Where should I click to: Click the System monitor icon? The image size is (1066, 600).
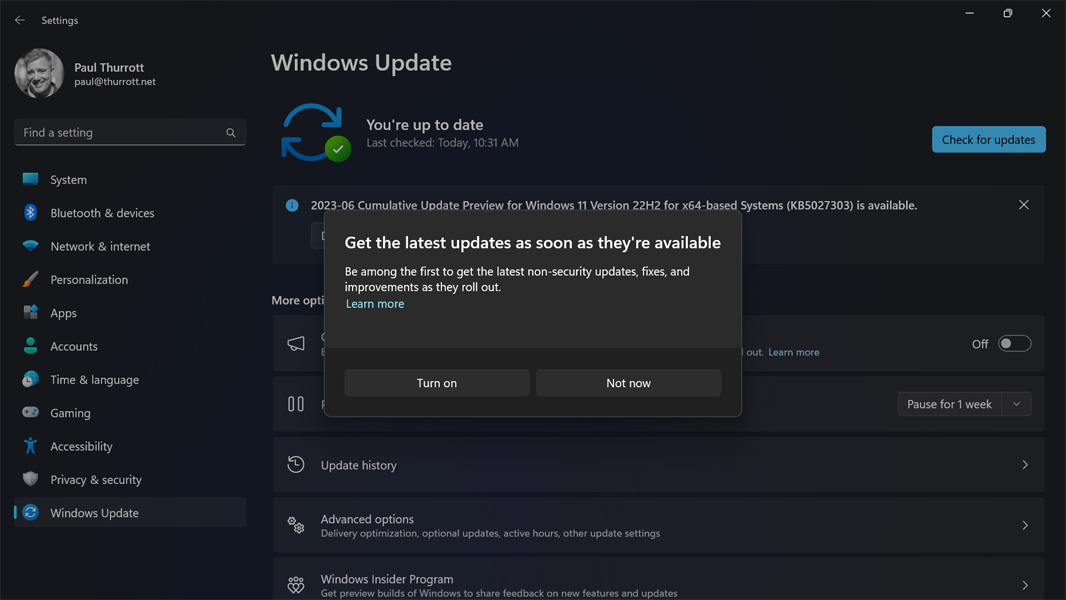tap(31, 179)
